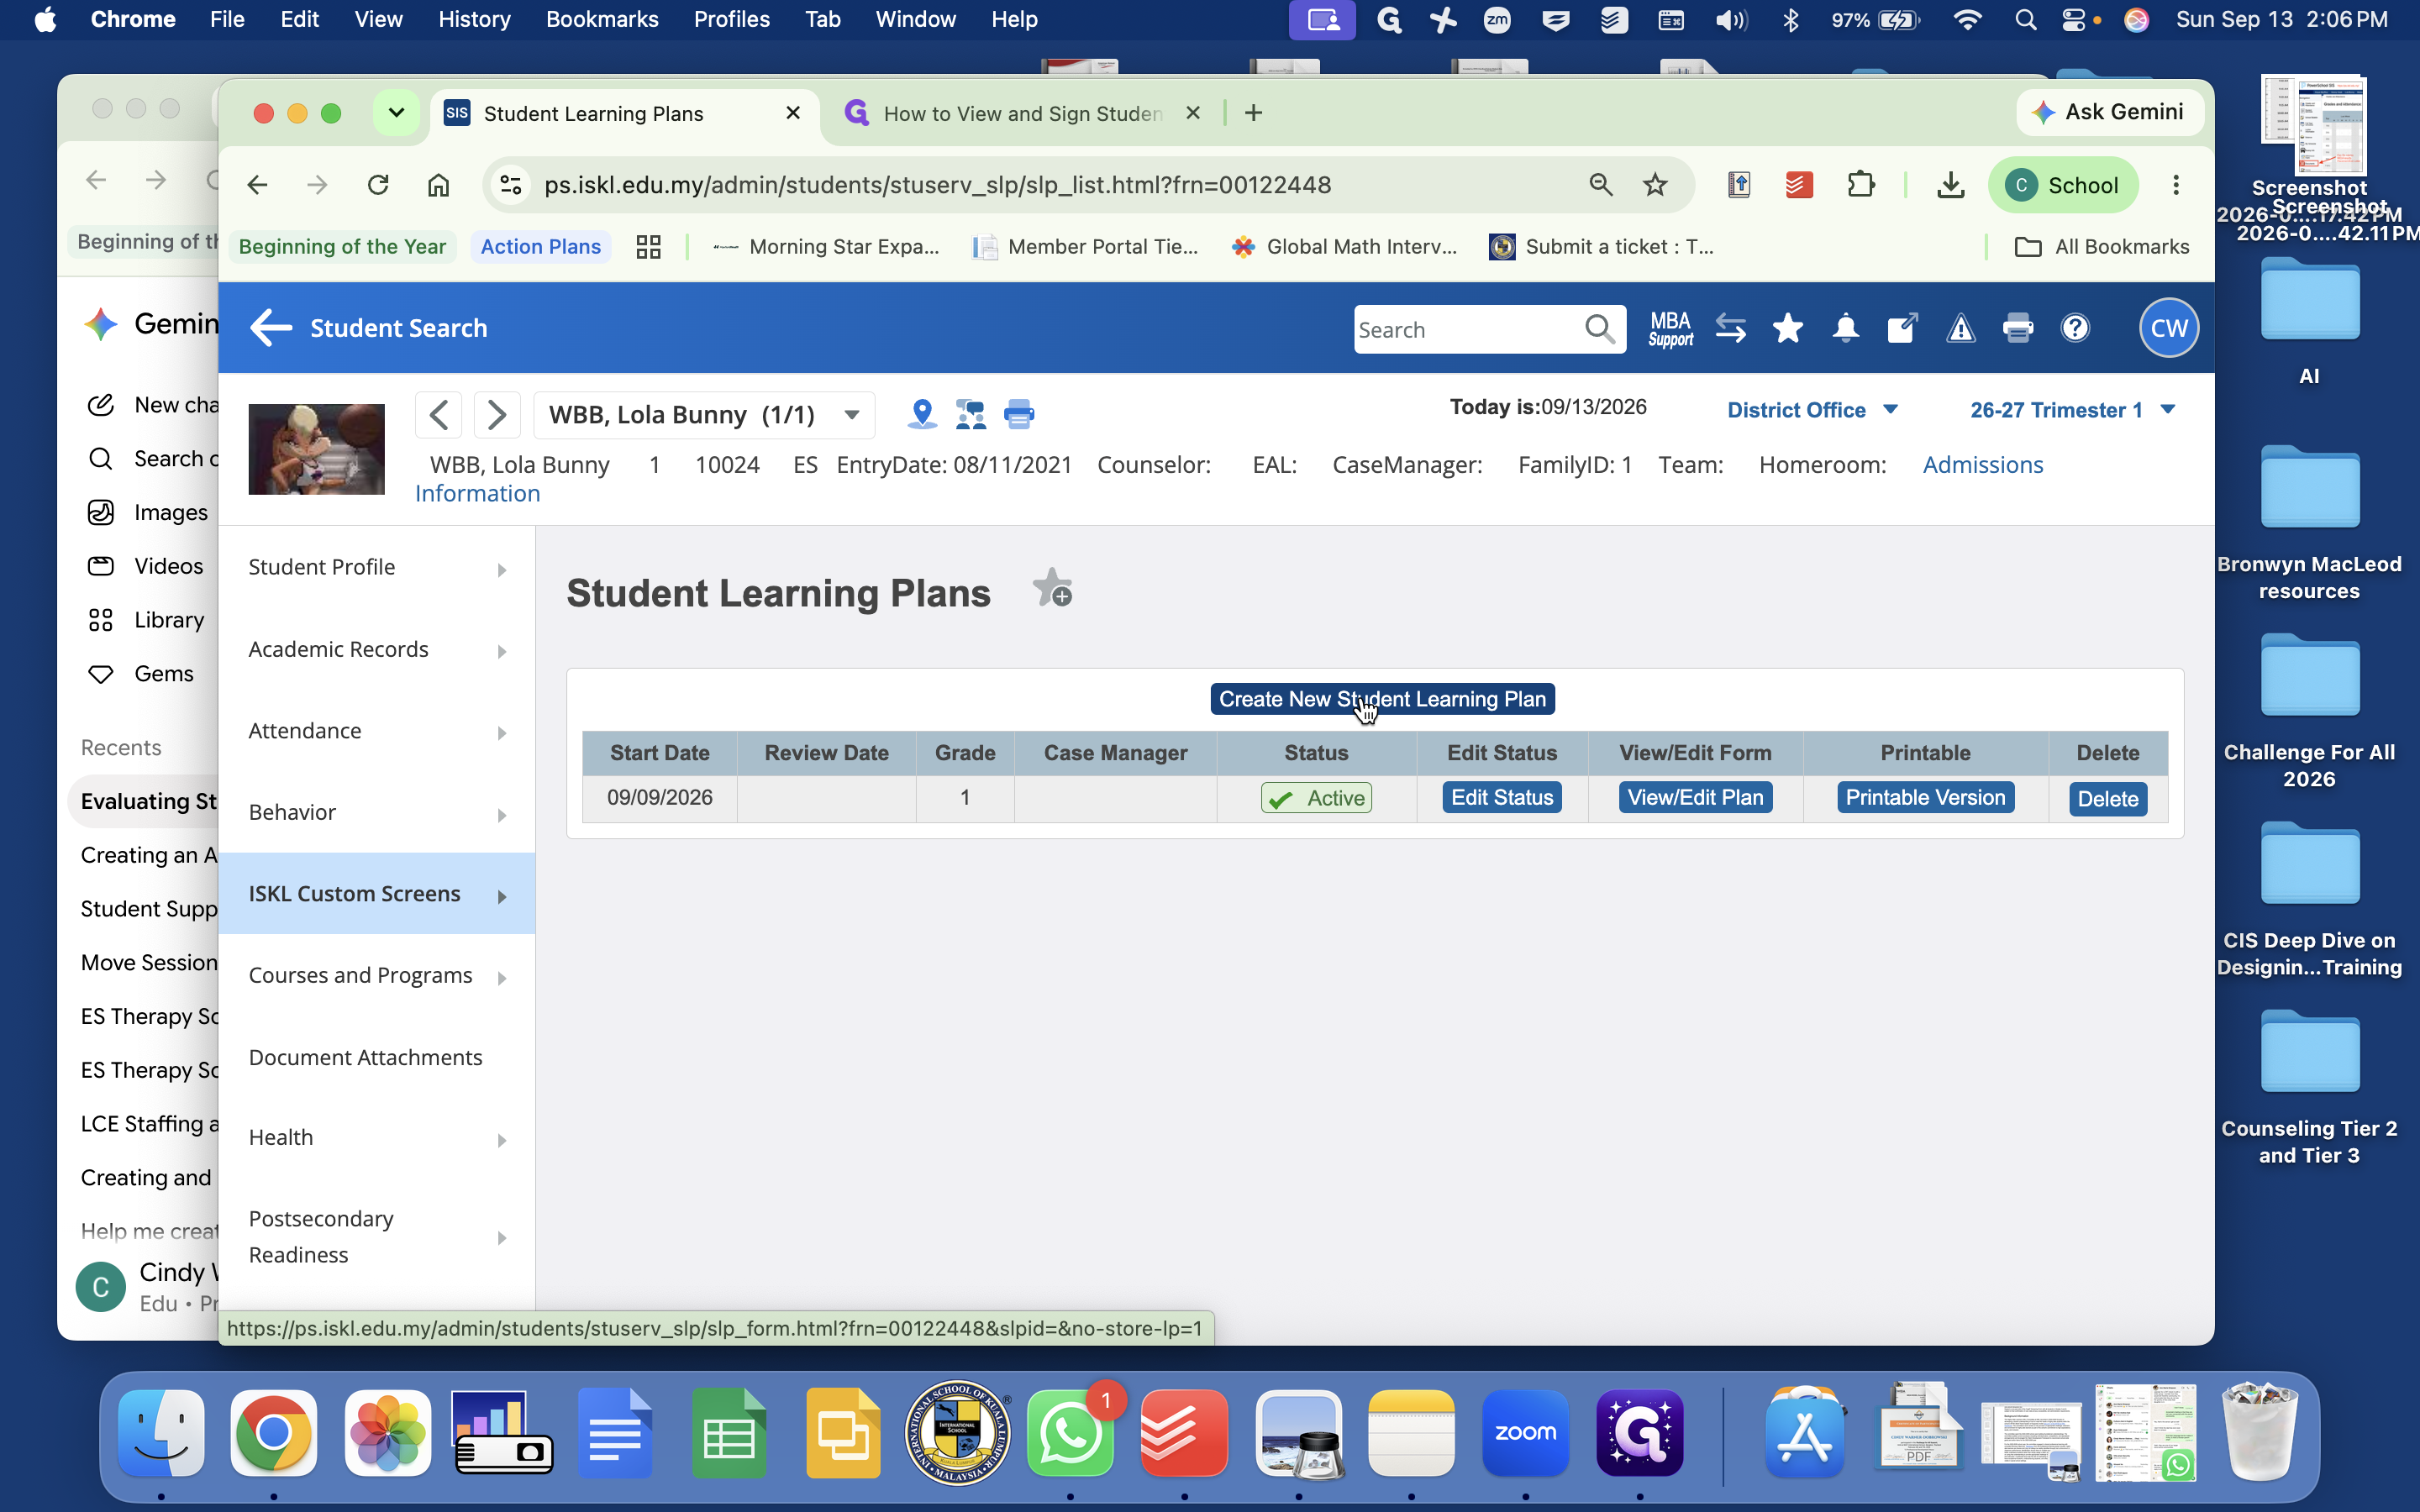2420x1512 pixels.
Task: Expand Postsecondary Readiness menu
Action: pos(377,1237)
